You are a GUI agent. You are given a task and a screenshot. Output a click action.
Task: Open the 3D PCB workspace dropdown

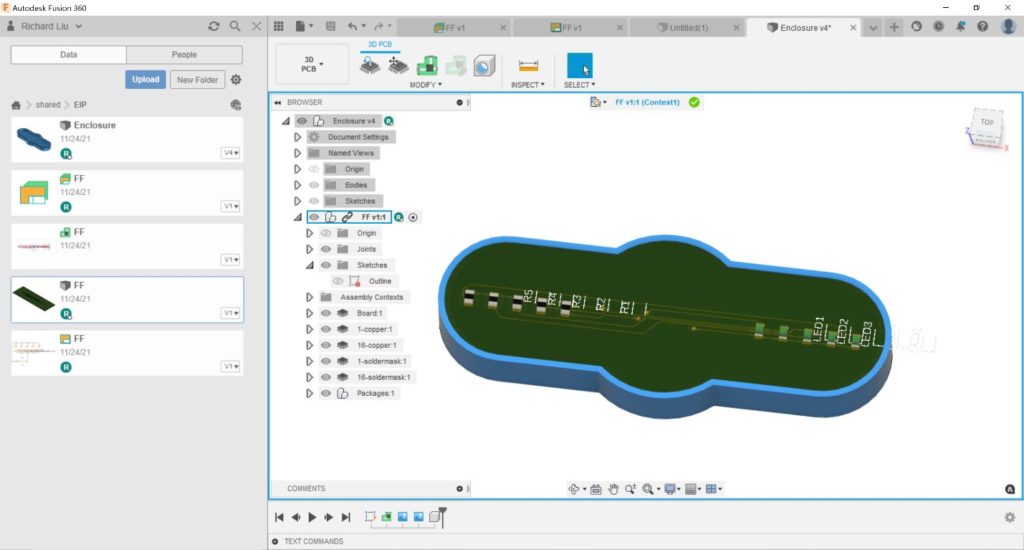(x=311, y=65)
